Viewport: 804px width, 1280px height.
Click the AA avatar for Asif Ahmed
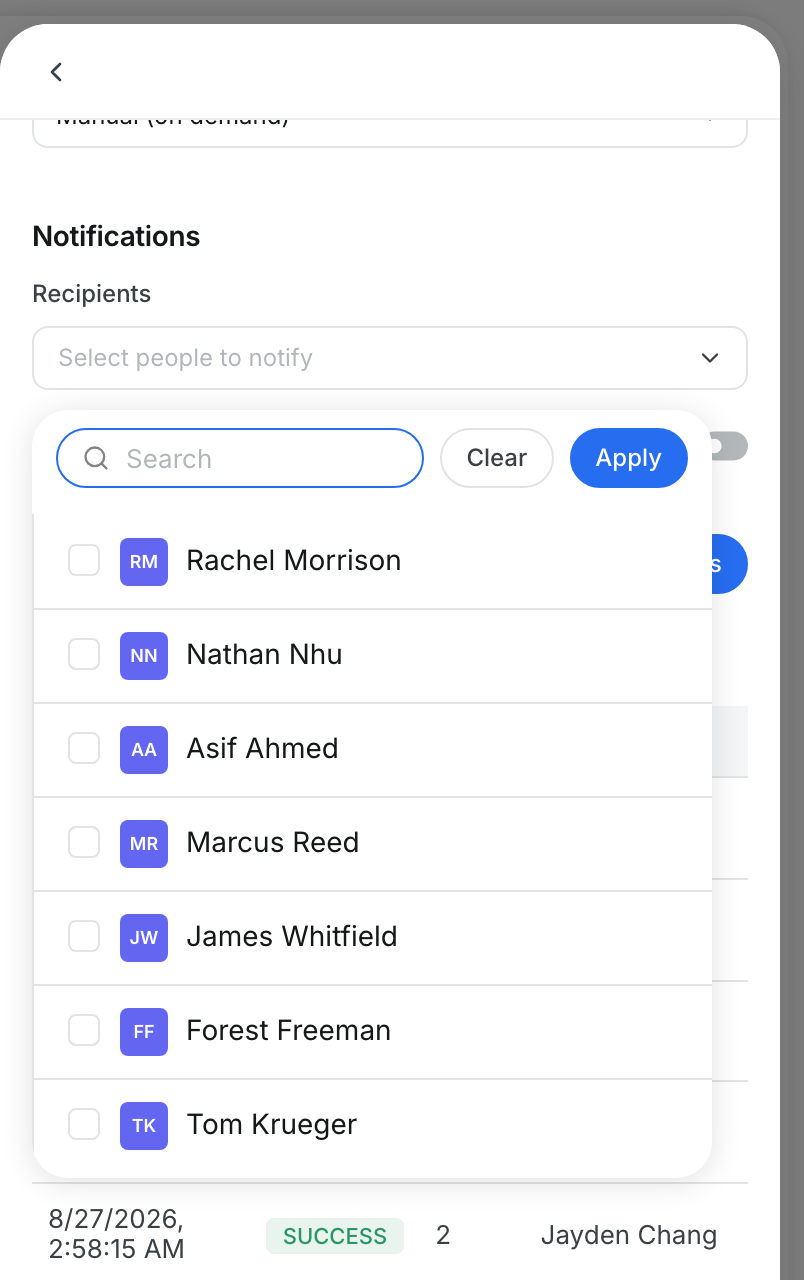tap(144, 750)
